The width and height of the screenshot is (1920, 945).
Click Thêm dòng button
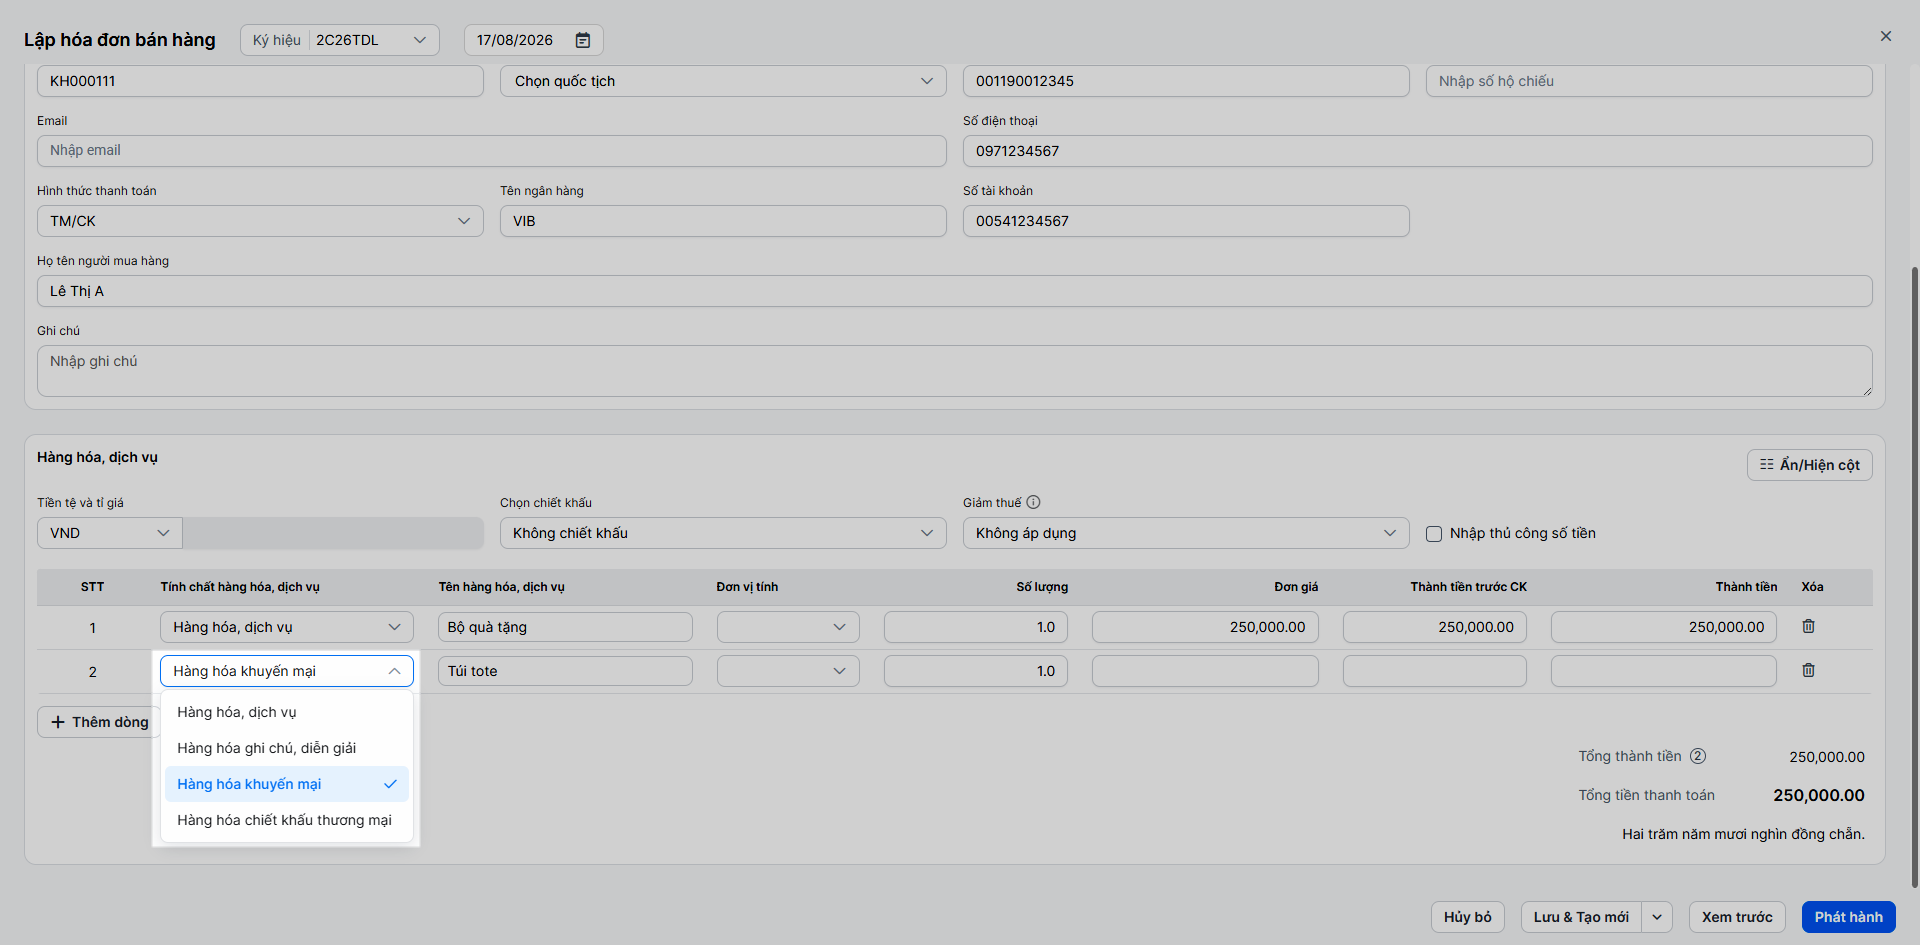click(x=99, y=722)
